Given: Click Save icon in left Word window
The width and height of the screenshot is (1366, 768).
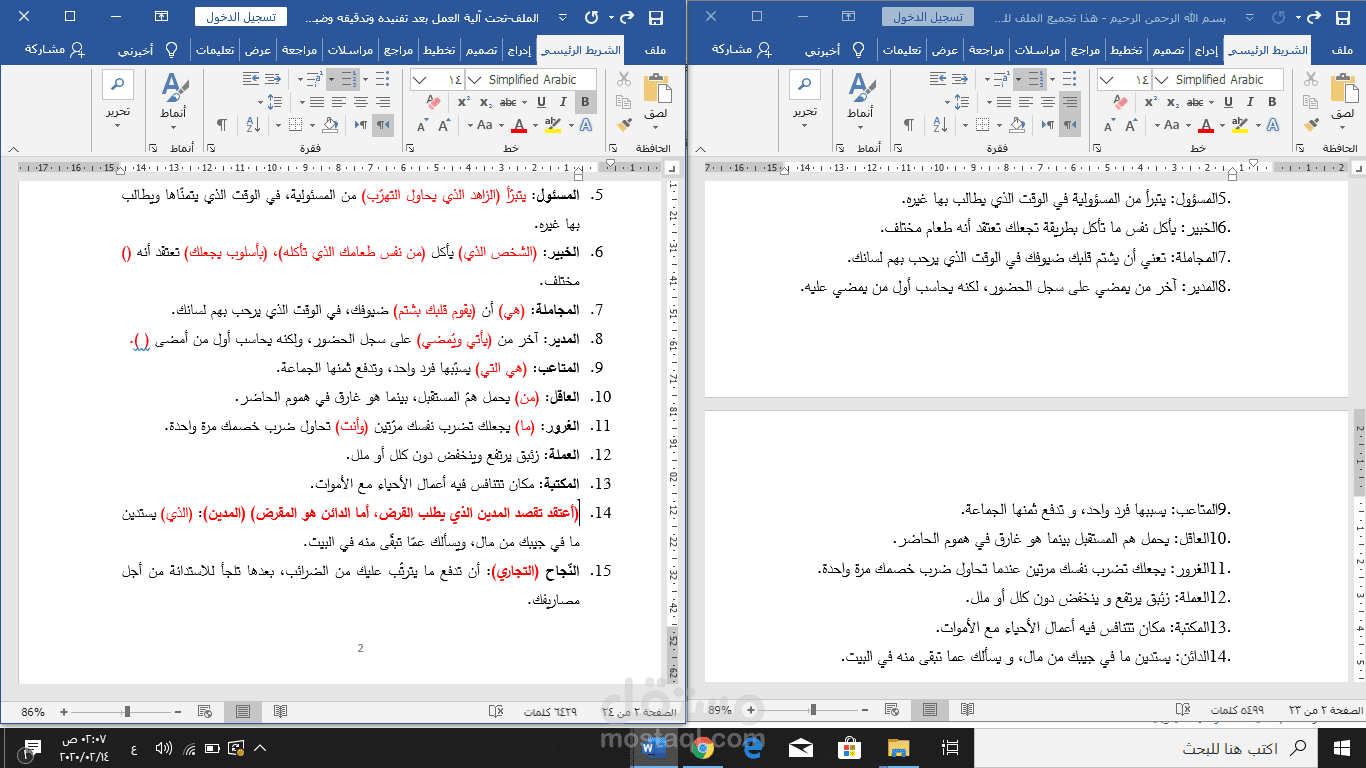Looking at the screenshot, I should point(656,17).
